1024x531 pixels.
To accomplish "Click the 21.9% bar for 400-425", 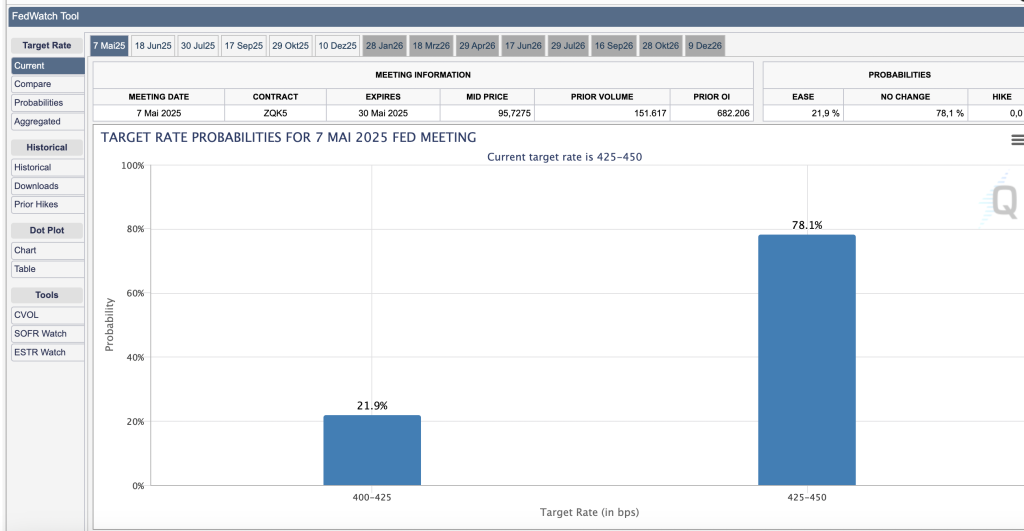I will click(372, 450).
